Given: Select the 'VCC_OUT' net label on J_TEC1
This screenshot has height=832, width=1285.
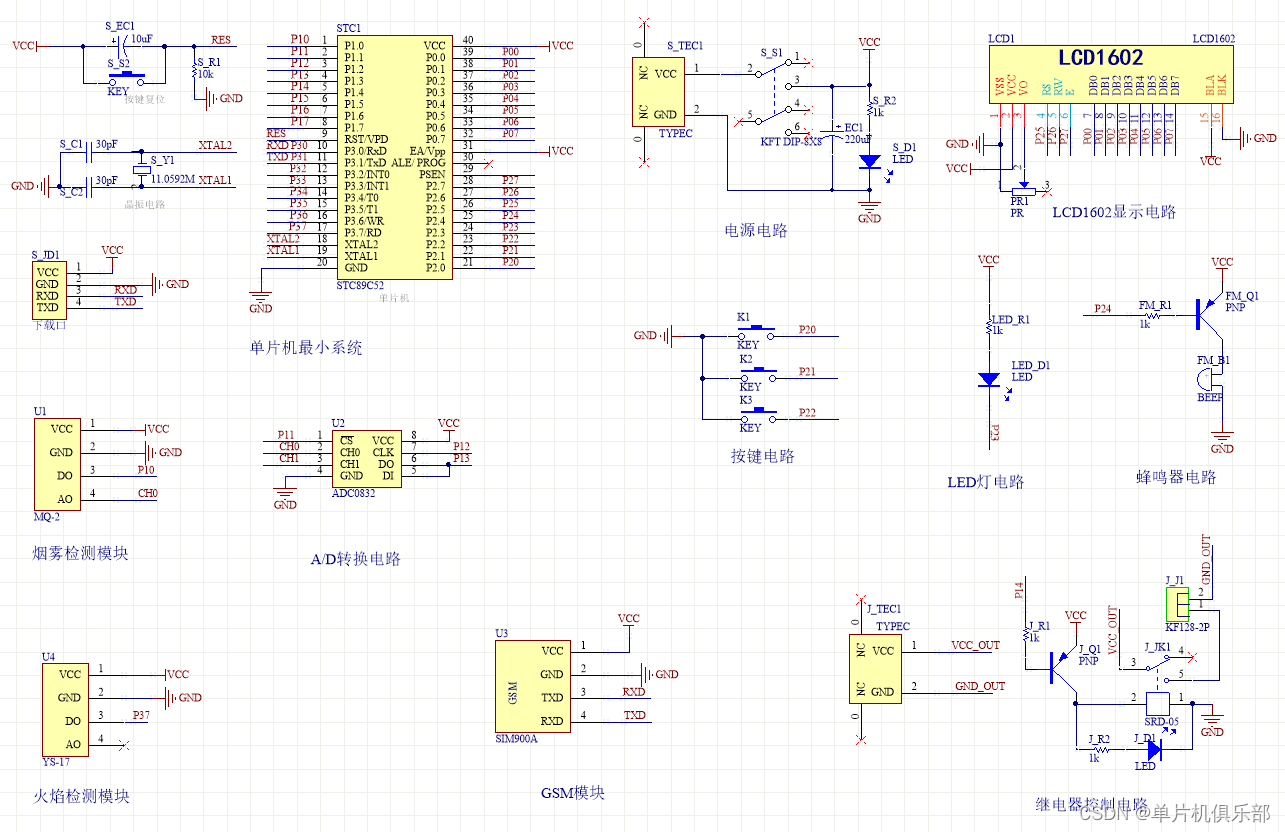Looking at the screenshot, I should point(975,646).
